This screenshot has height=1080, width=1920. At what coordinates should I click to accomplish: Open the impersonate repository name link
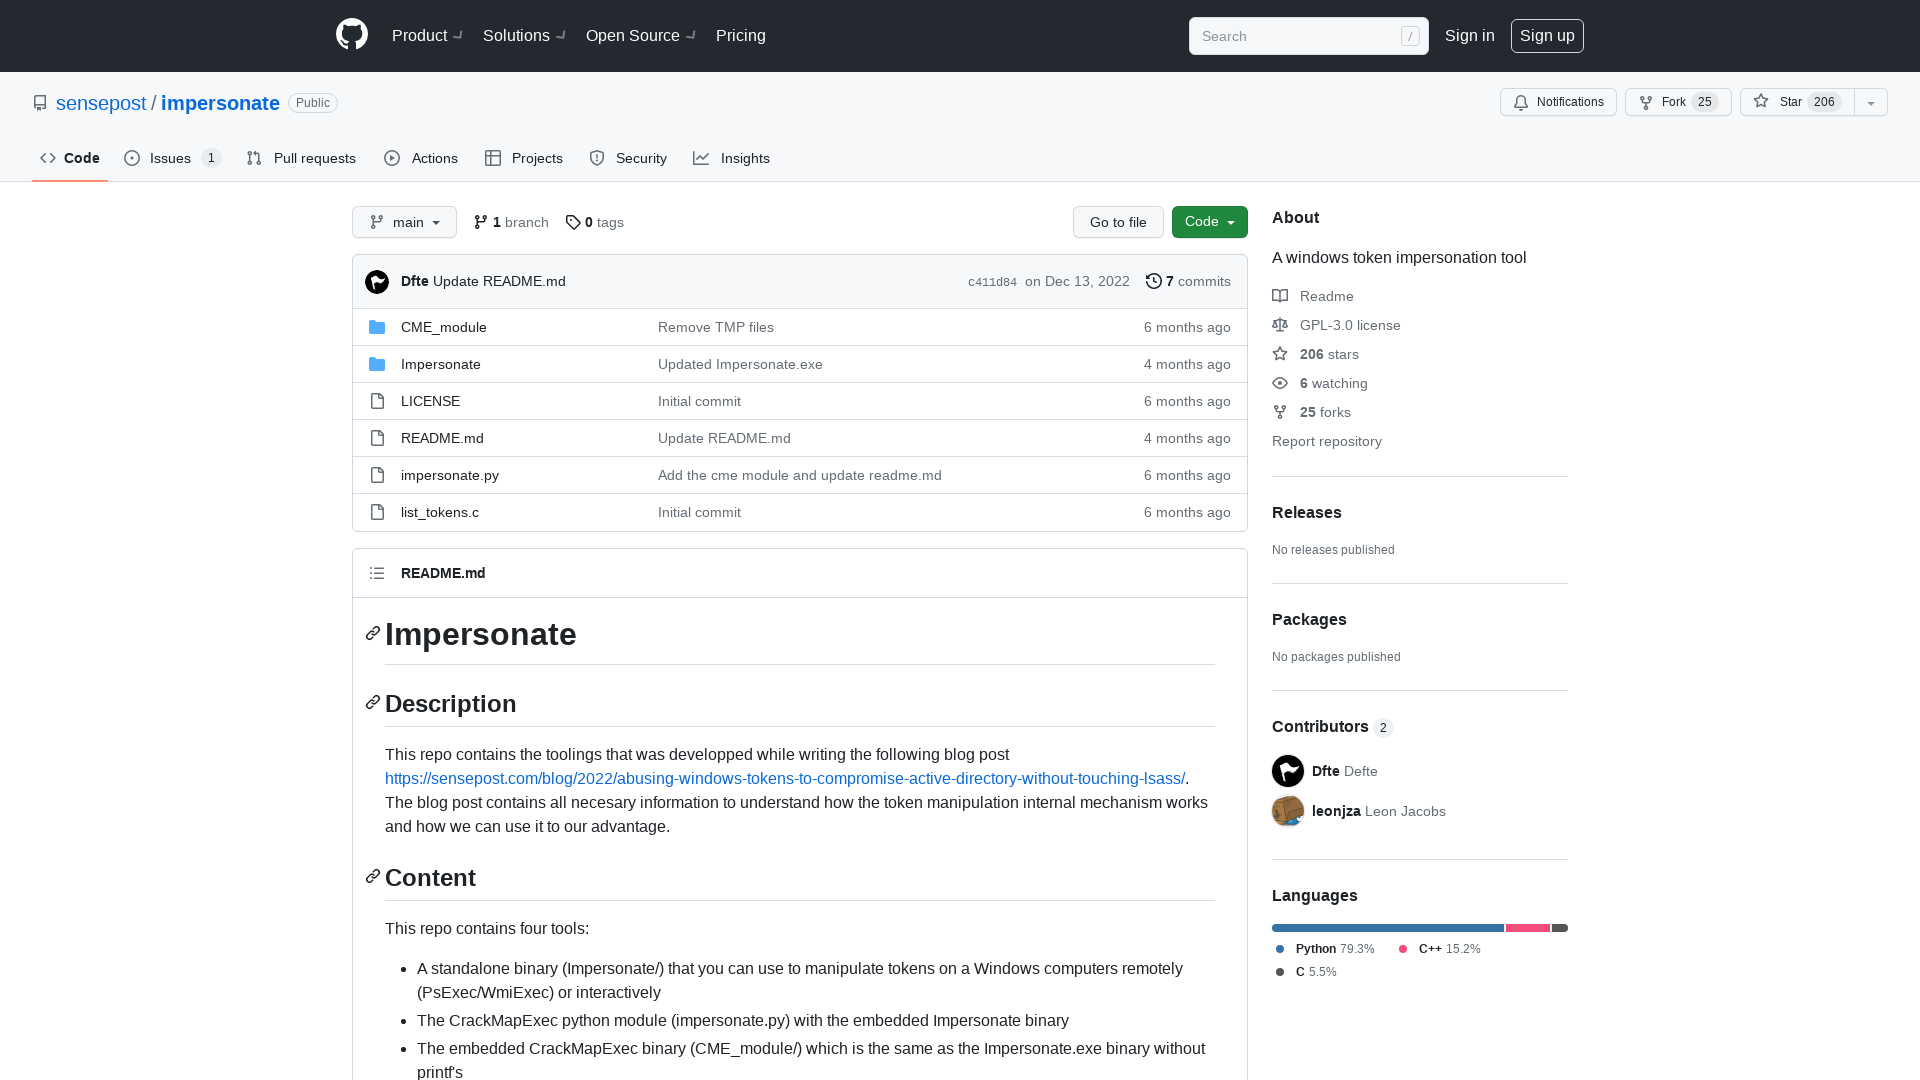220,103
